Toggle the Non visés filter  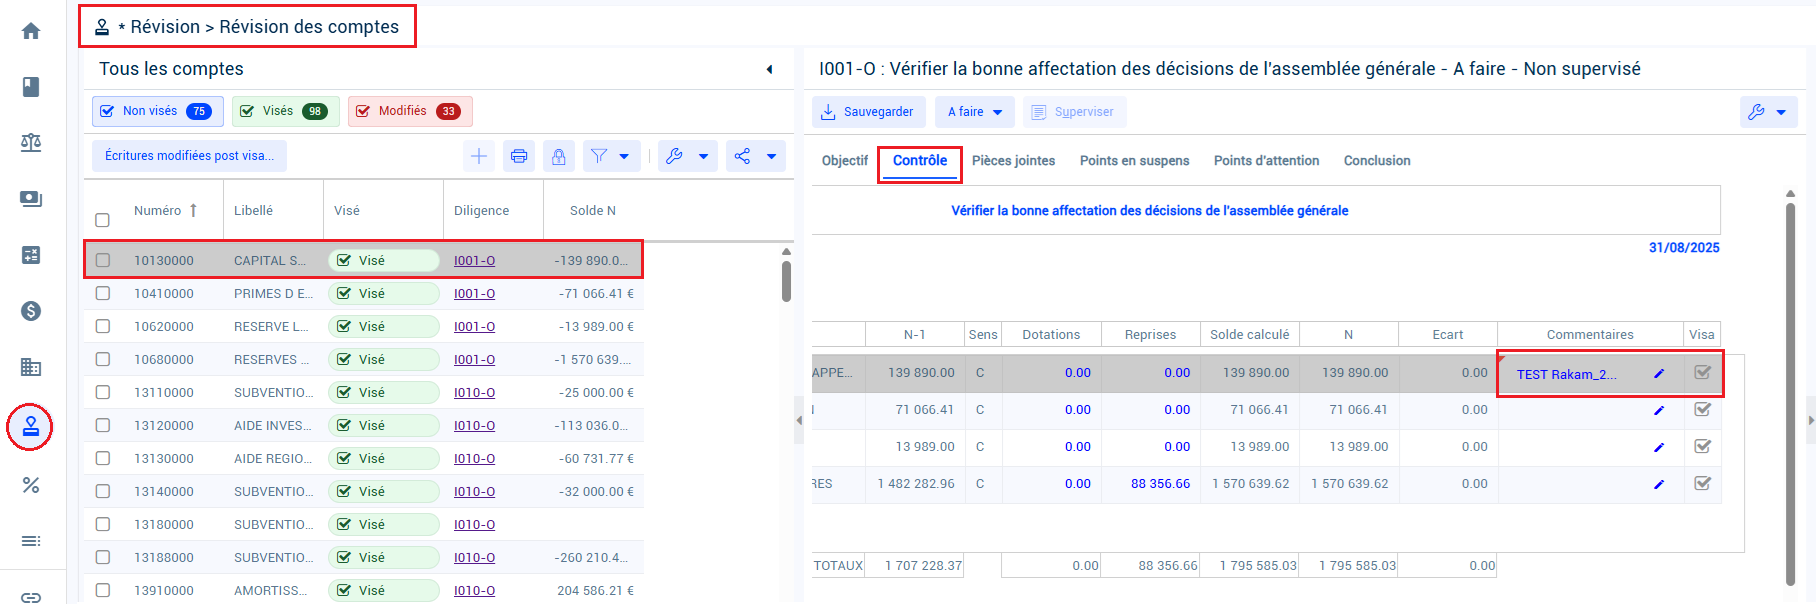[x=156, y=111]
